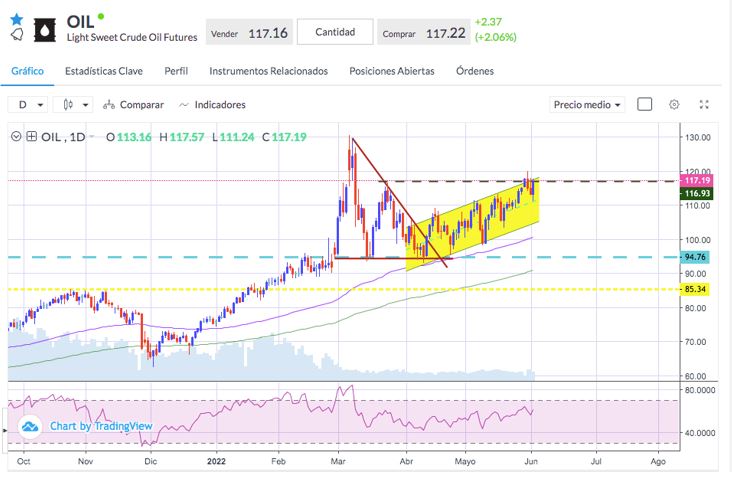Open Indicadores menu

[212, 105]
